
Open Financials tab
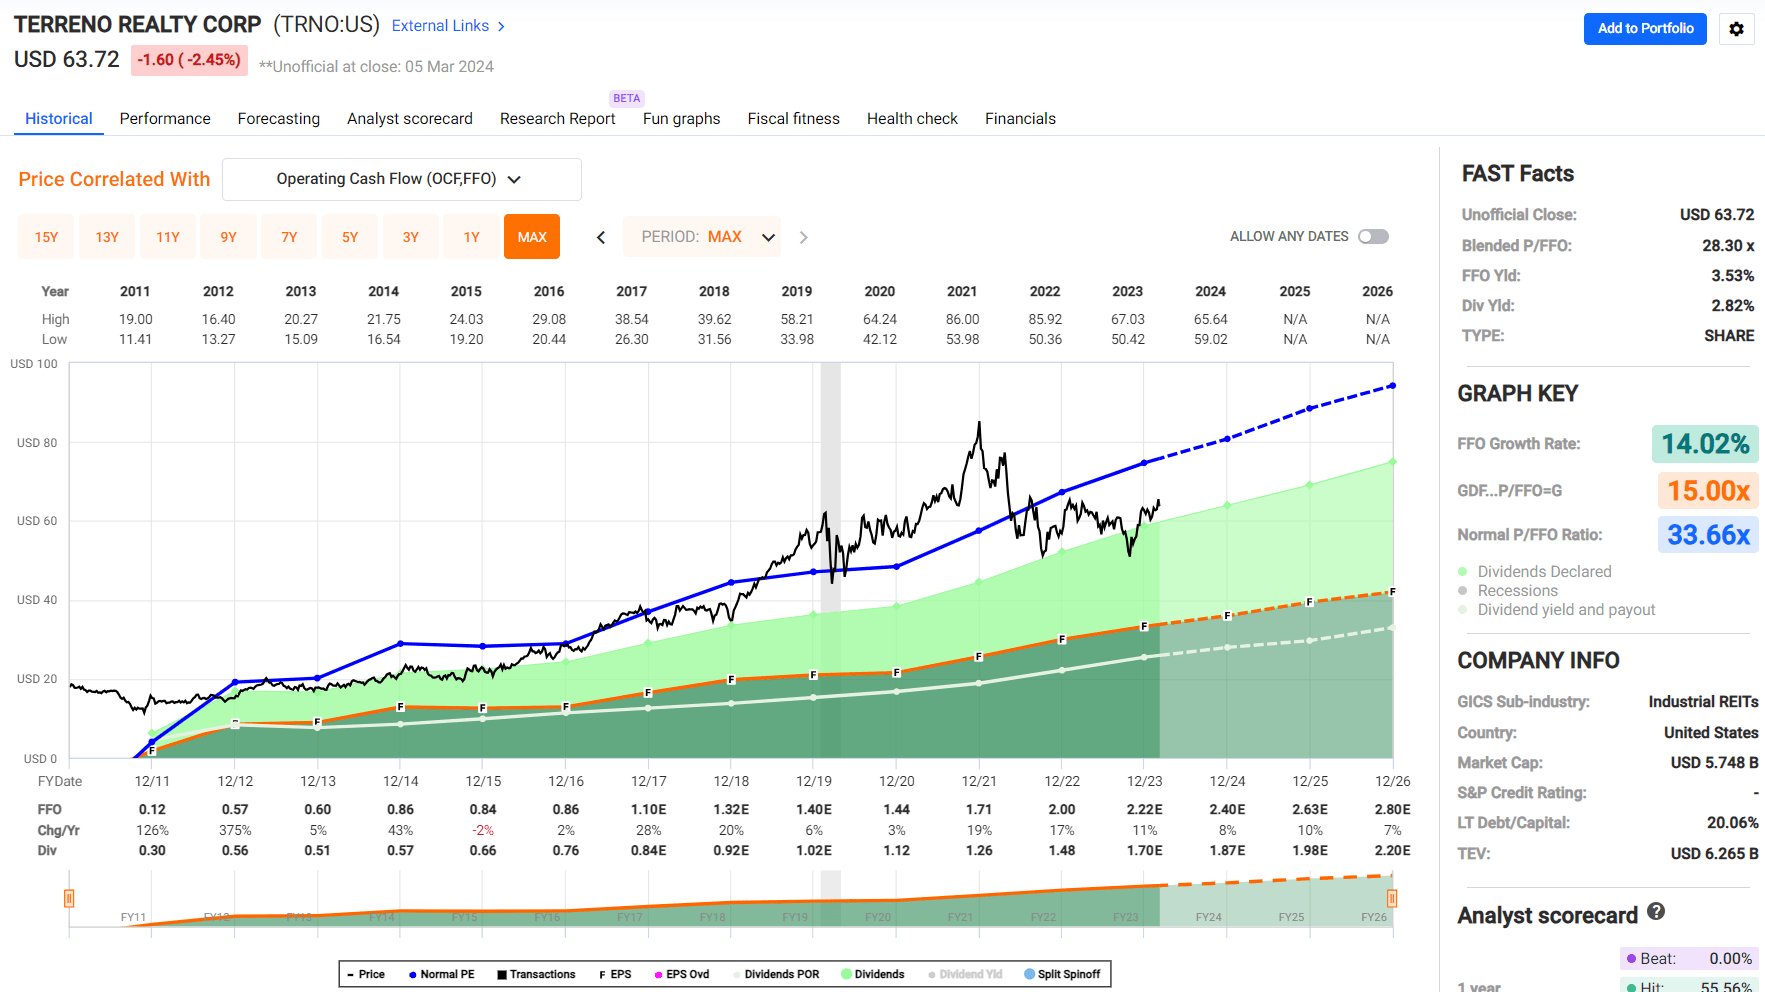click(1020, 118)
